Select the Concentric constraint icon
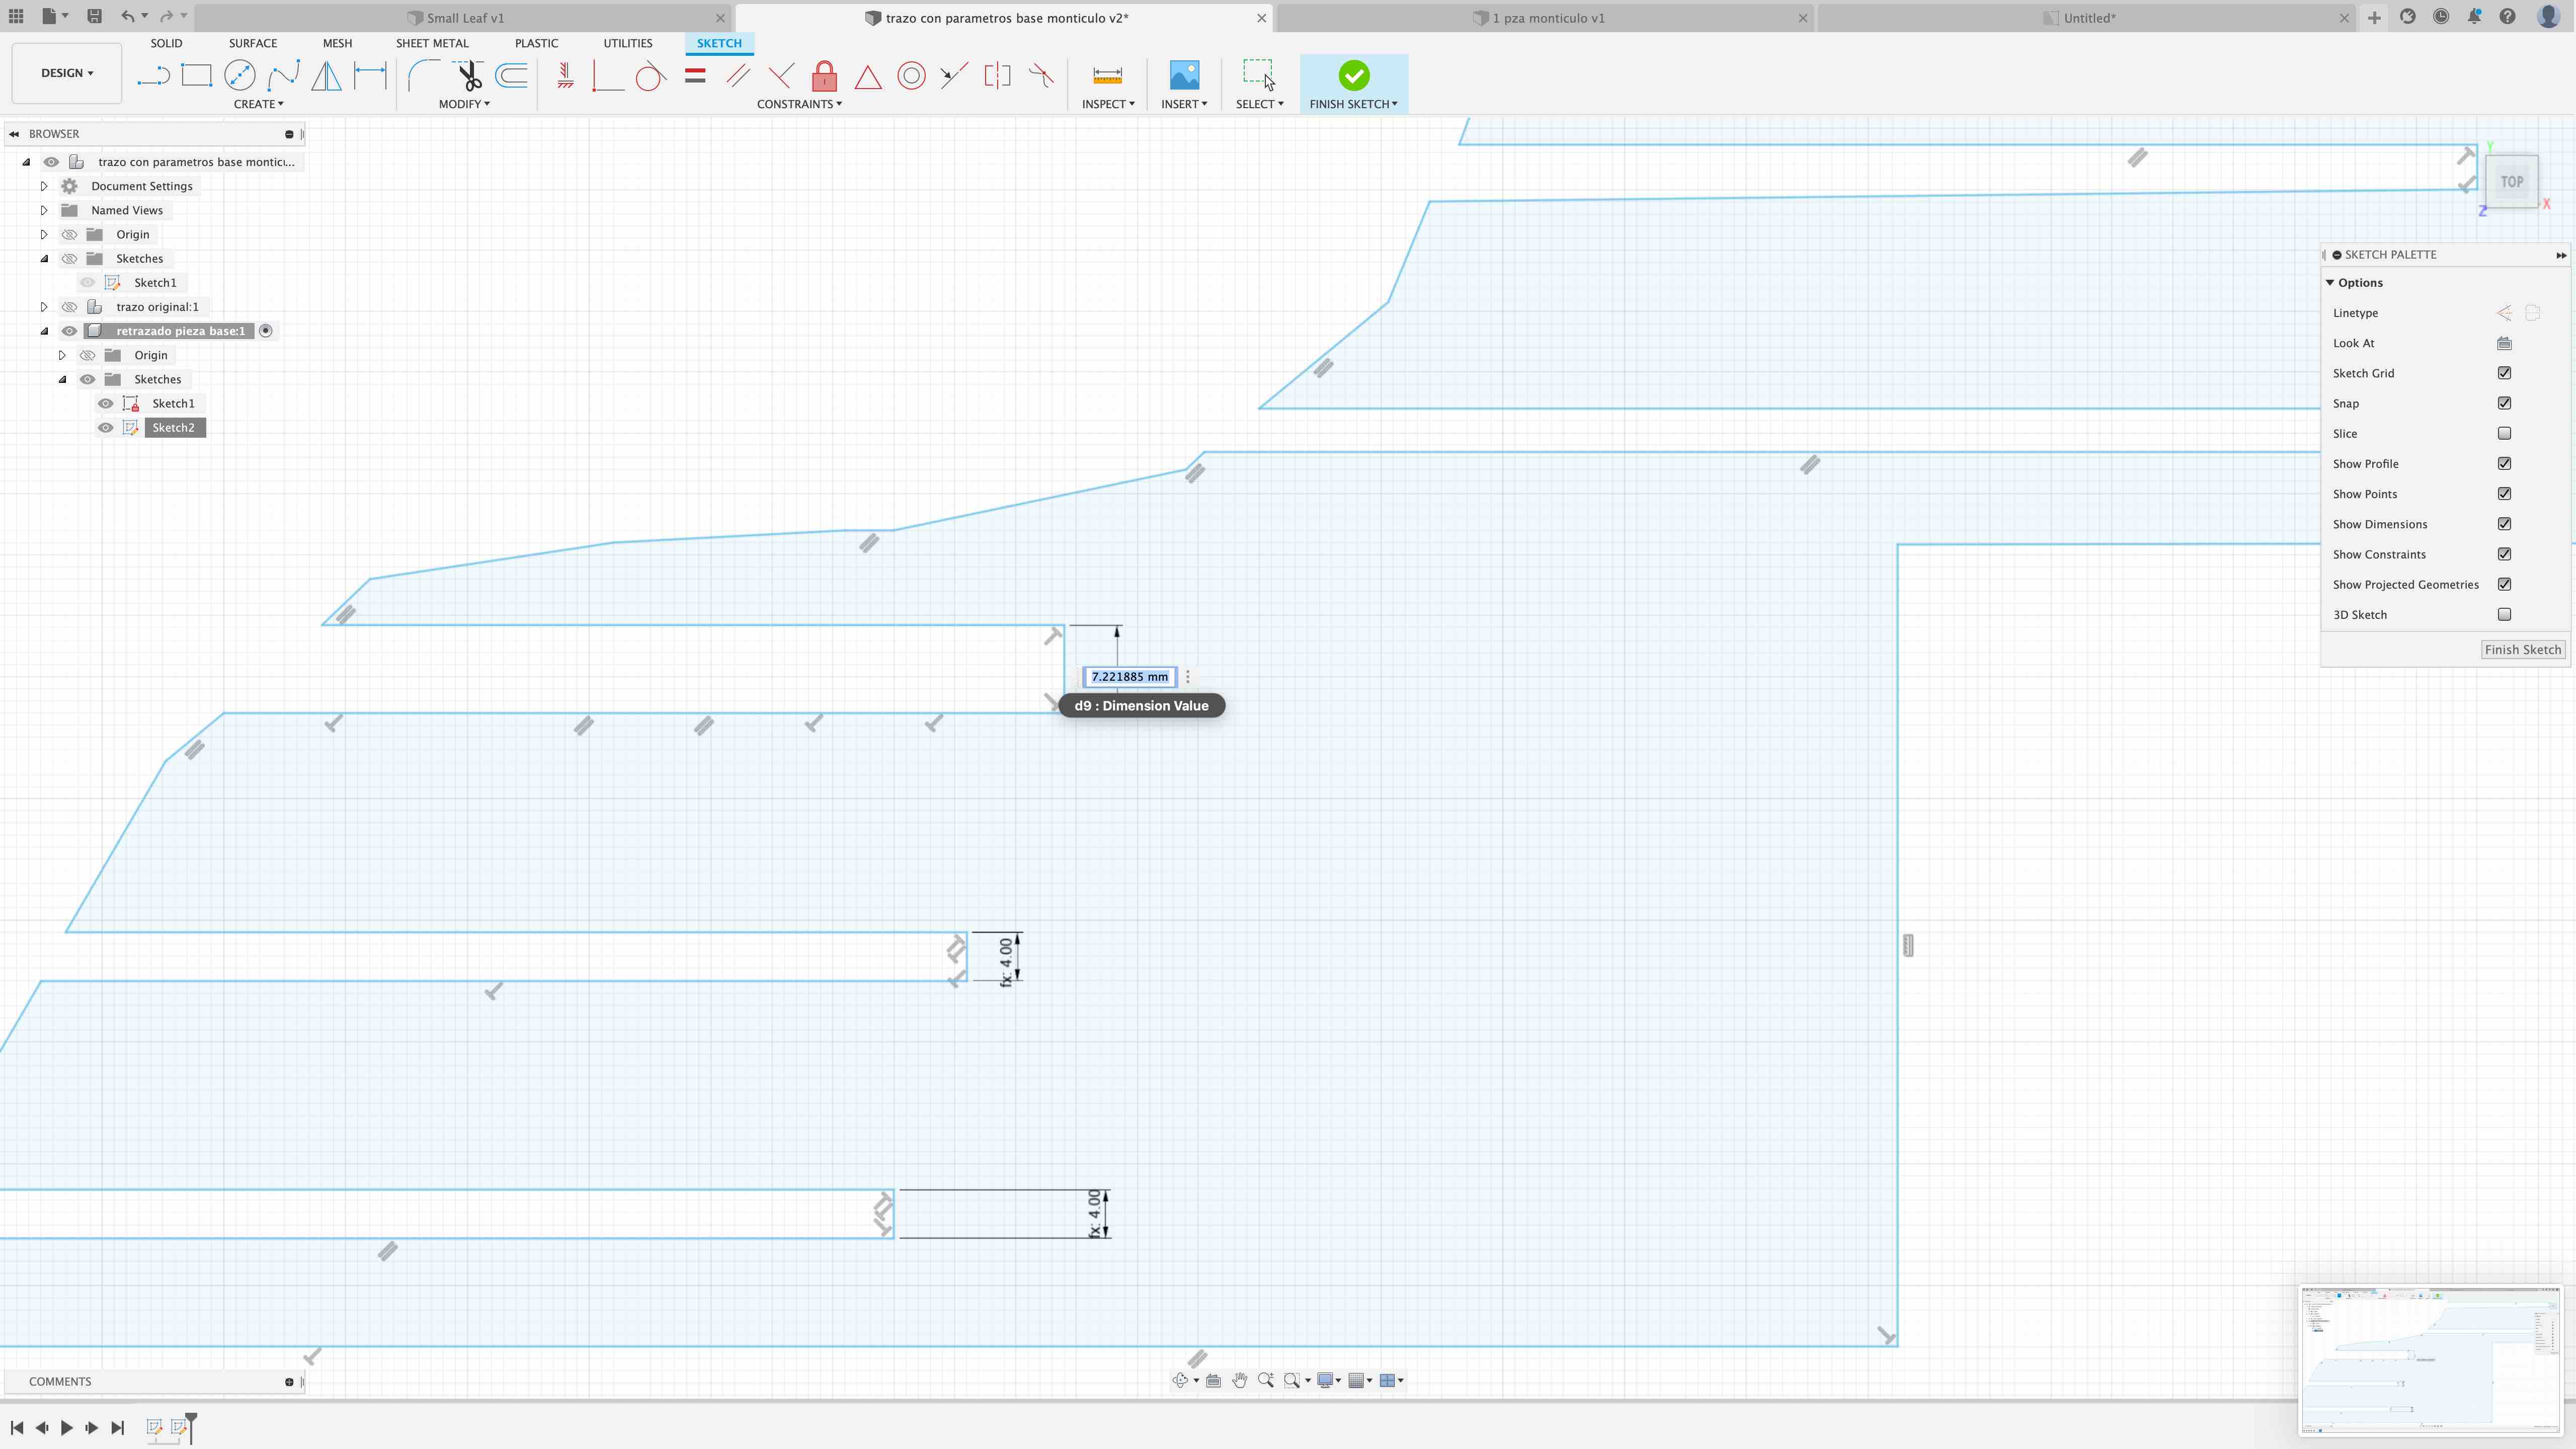The height and width of the screenshot is (1449, 2576). click(x=911, y=76)
